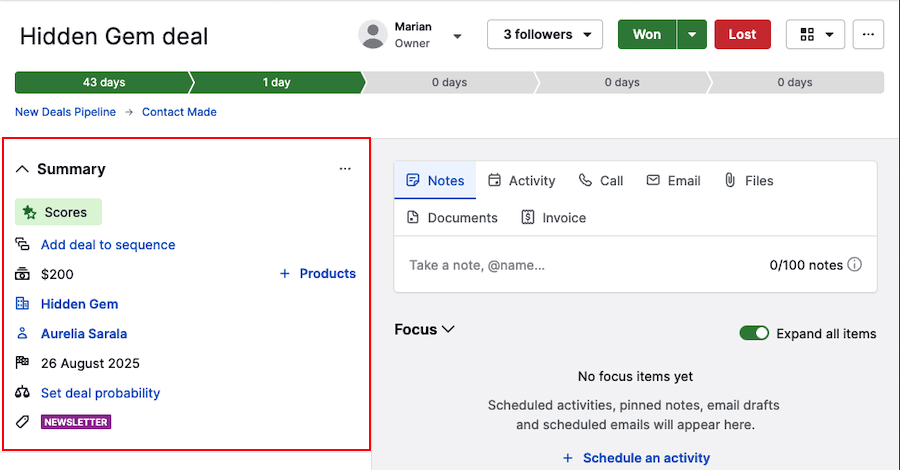
Task: Open the three-dot more options menu at top right
Action: [x=868, y=35]
